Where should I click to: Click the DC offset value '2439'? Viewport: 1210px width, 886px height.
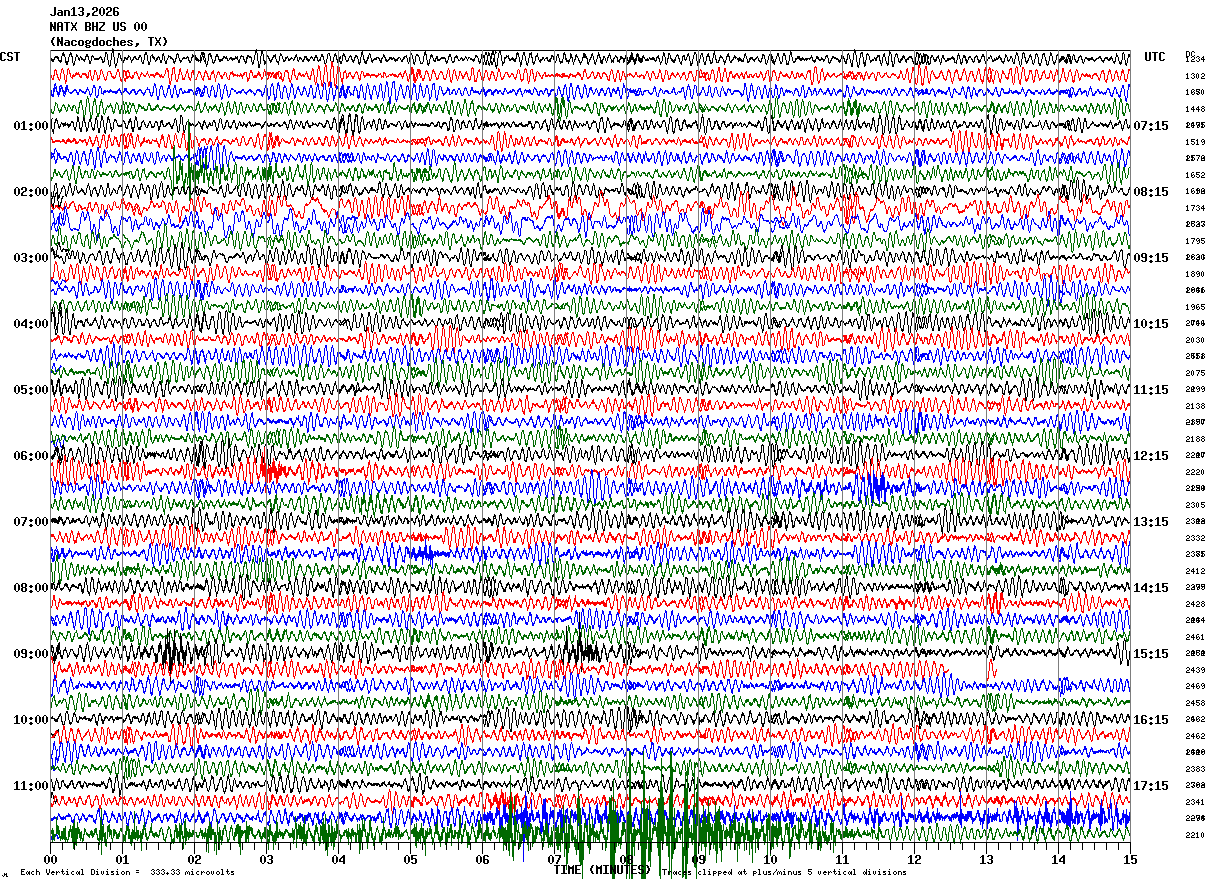pyautogui.click(x=1195, y=670)
